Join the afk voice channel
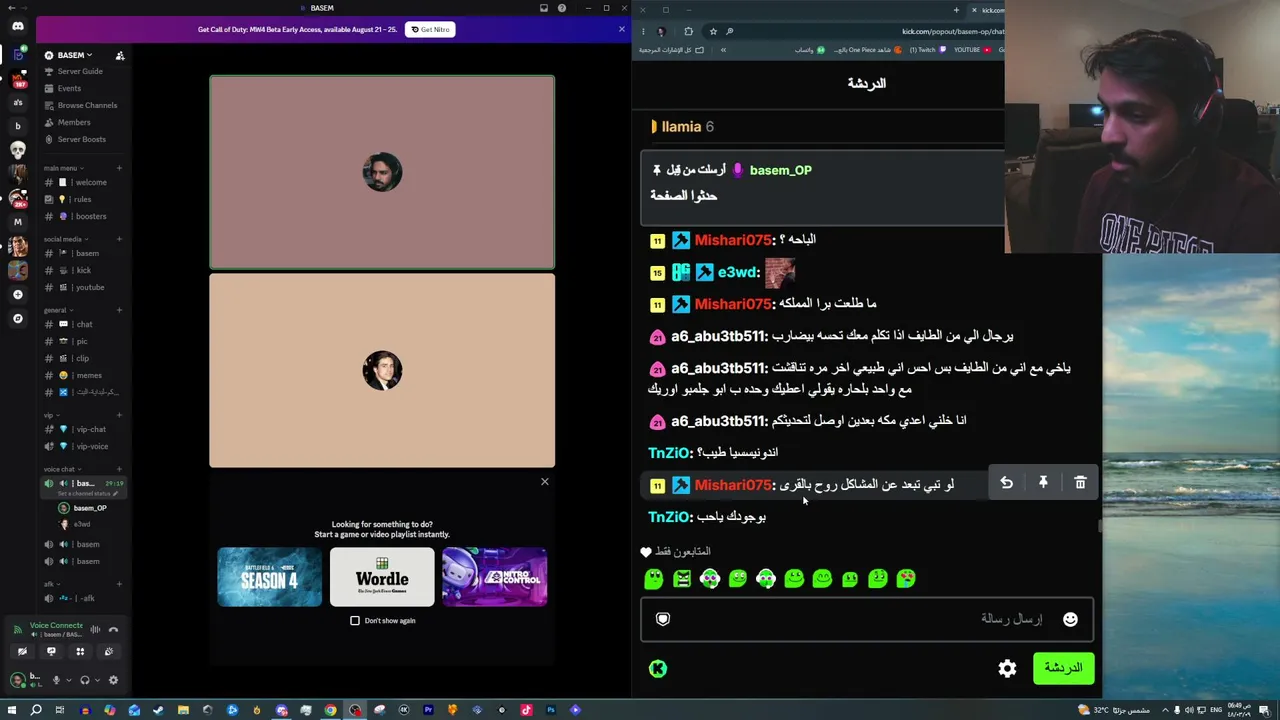This screenshot has width=1280, height=720. (82, 598)
